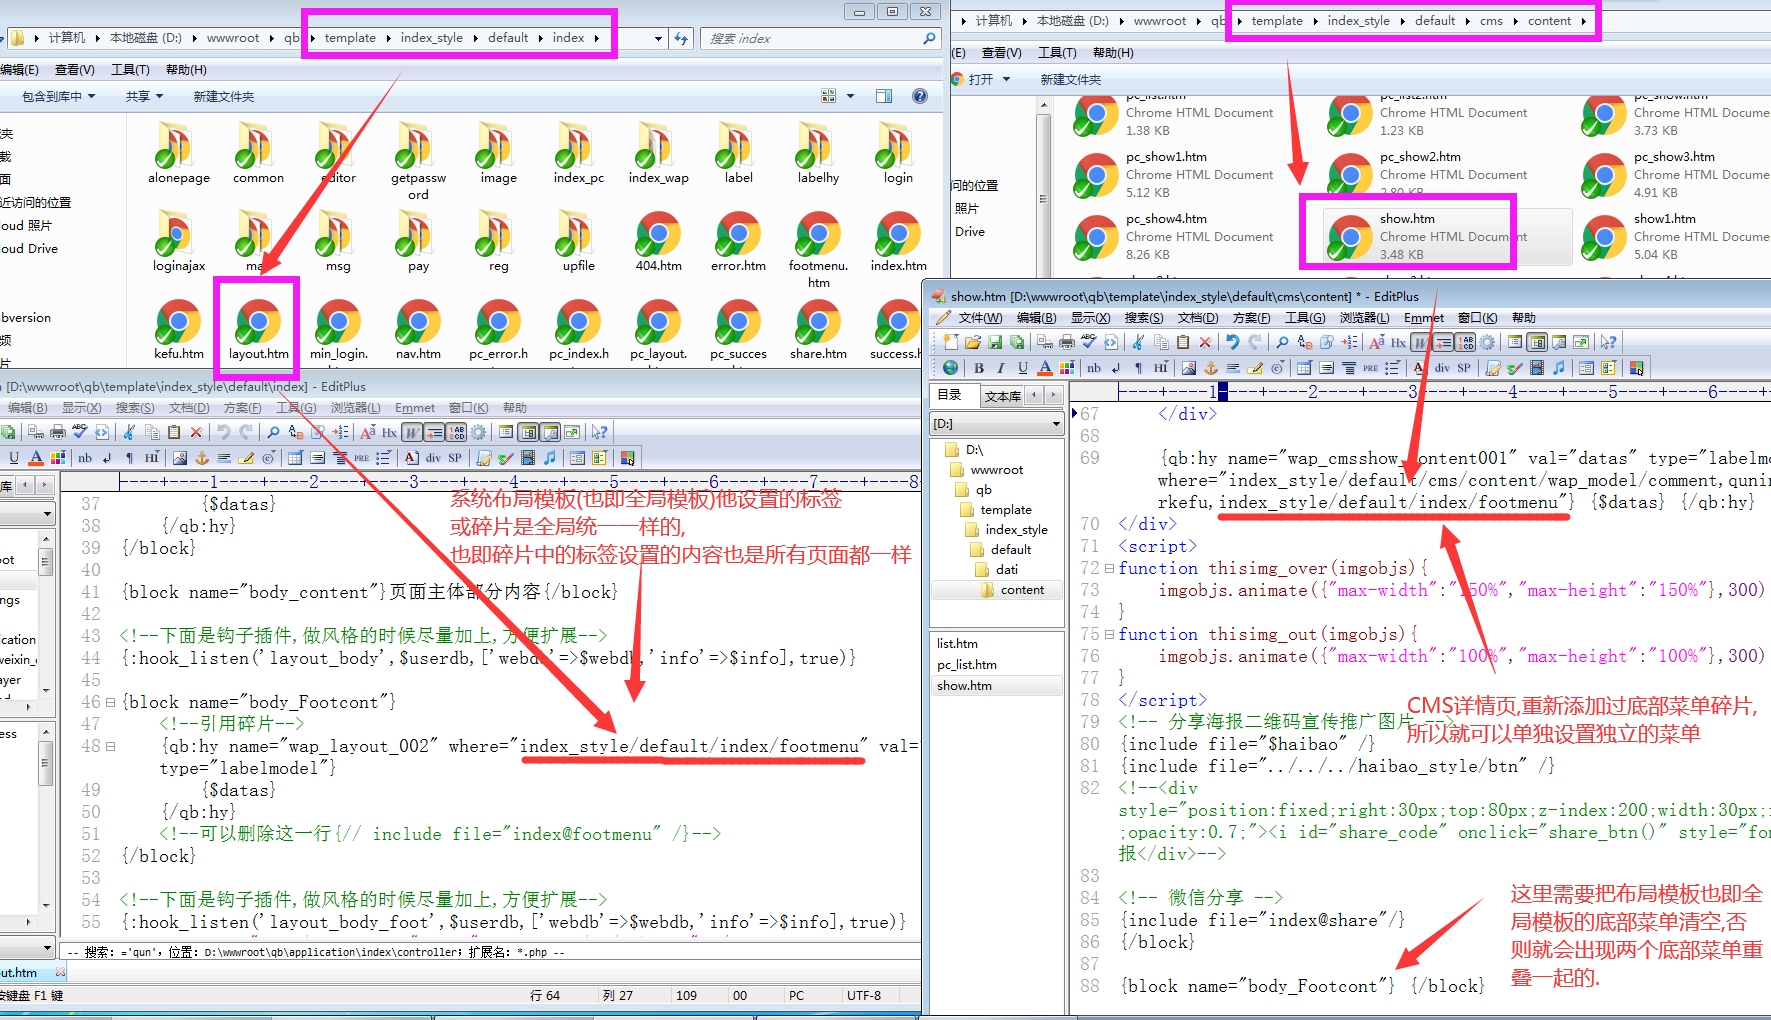Screen dimensions: 1771x1020
Task: Open the D: drive dropdown in directory panel
Action: point(1055,424)
